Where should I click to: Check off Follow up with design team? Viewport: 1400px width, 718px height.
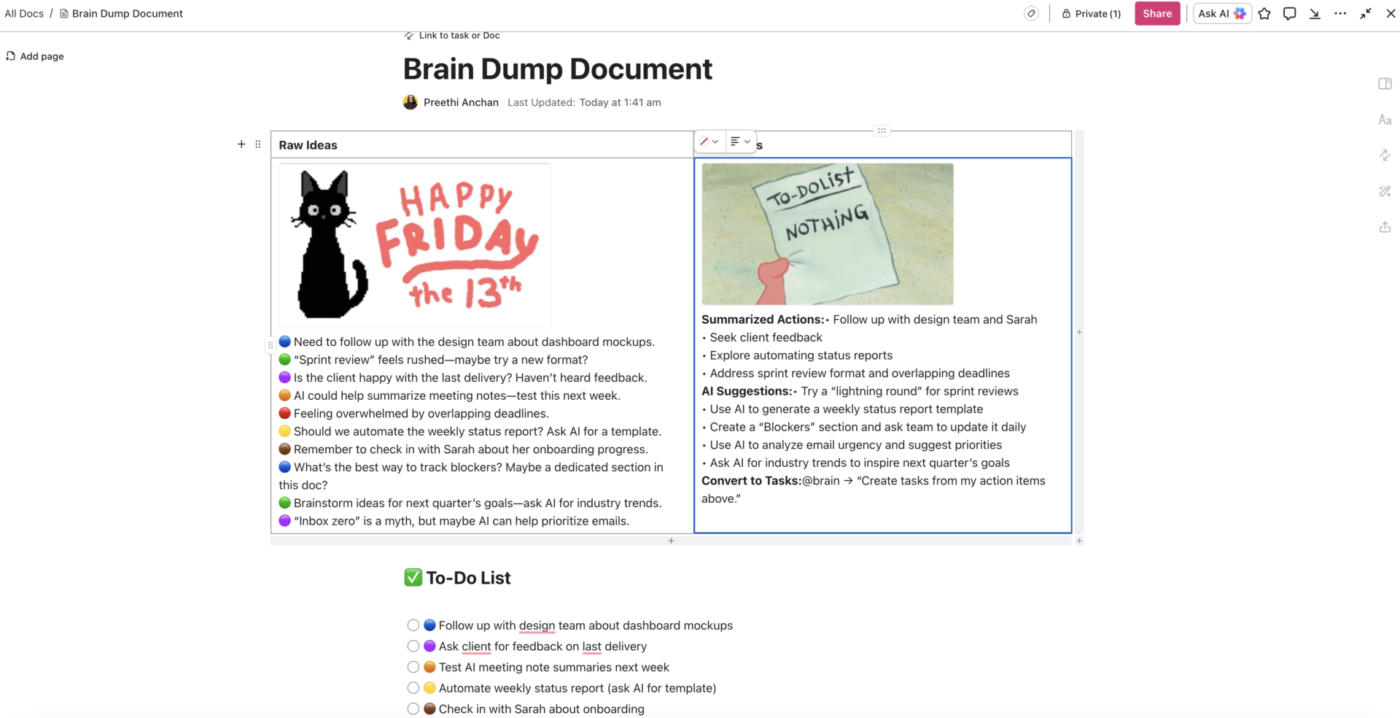413,626
